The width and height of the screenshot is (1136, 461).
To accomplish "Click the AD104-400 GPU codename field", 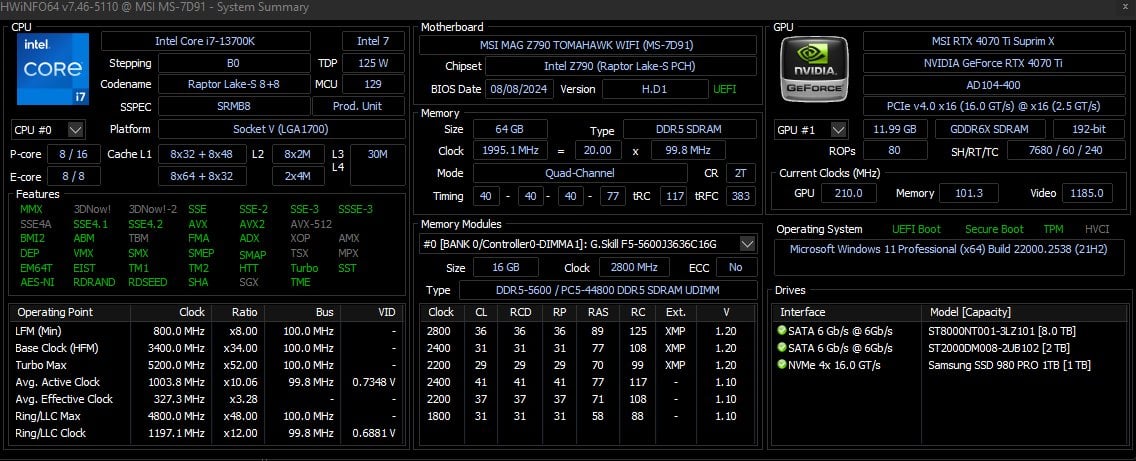I will coord(992,85).
